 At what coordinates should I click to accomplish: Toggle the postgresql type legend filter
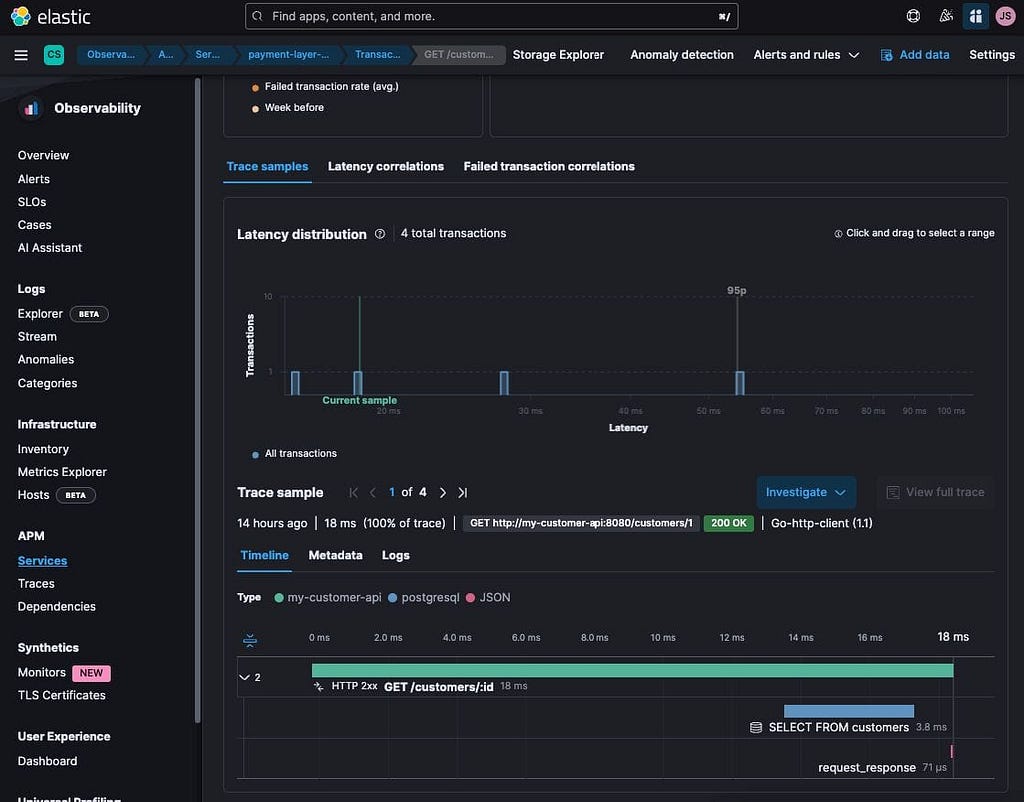(x=423, y=598)
